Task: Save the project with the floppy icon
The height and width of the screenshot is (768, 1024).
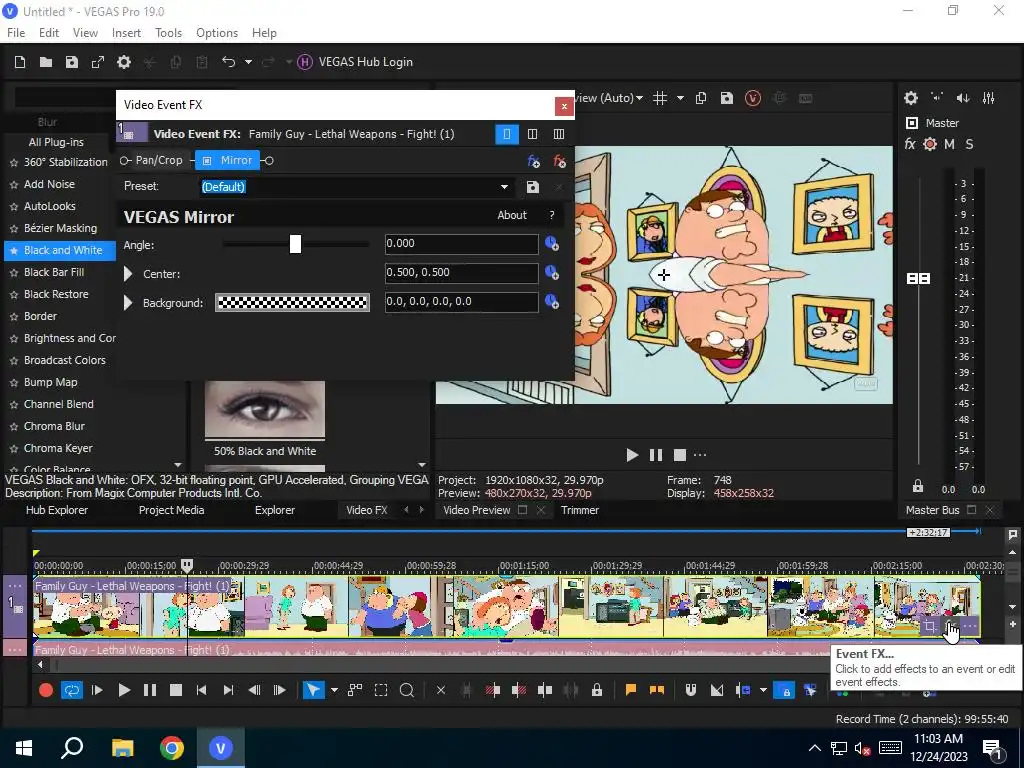Action: coord(72,62)
